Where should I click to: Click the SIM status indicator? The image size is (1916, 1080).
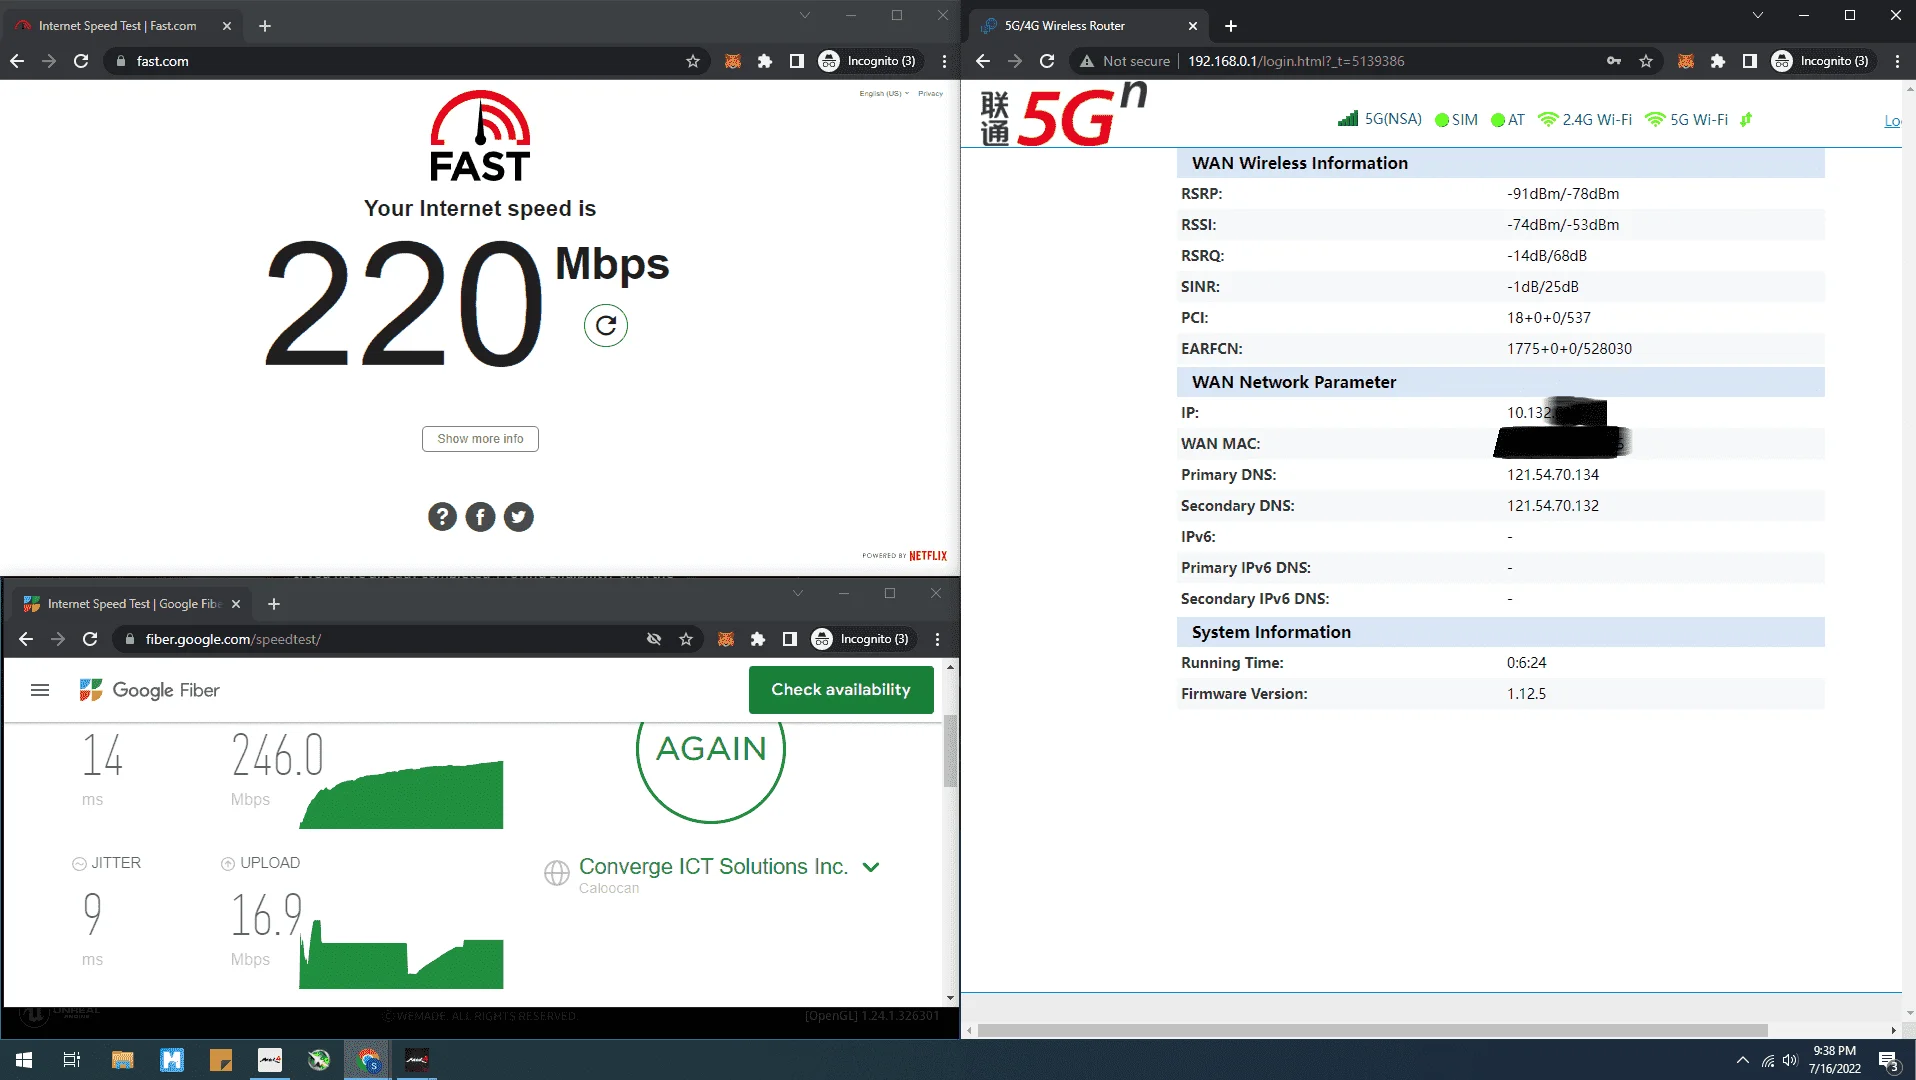(1456, 120)
